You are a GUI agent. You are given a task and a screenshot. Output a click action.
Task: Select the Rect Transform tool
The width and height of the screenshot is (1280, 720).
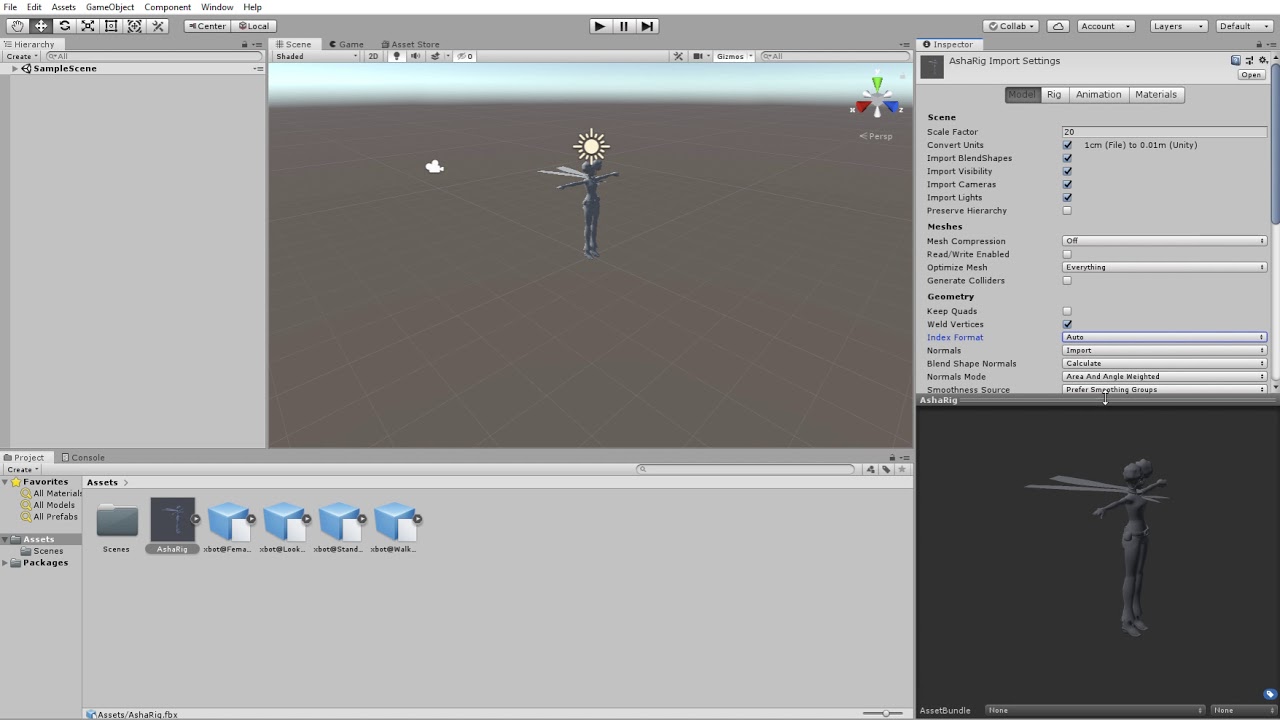coord(111,25)
